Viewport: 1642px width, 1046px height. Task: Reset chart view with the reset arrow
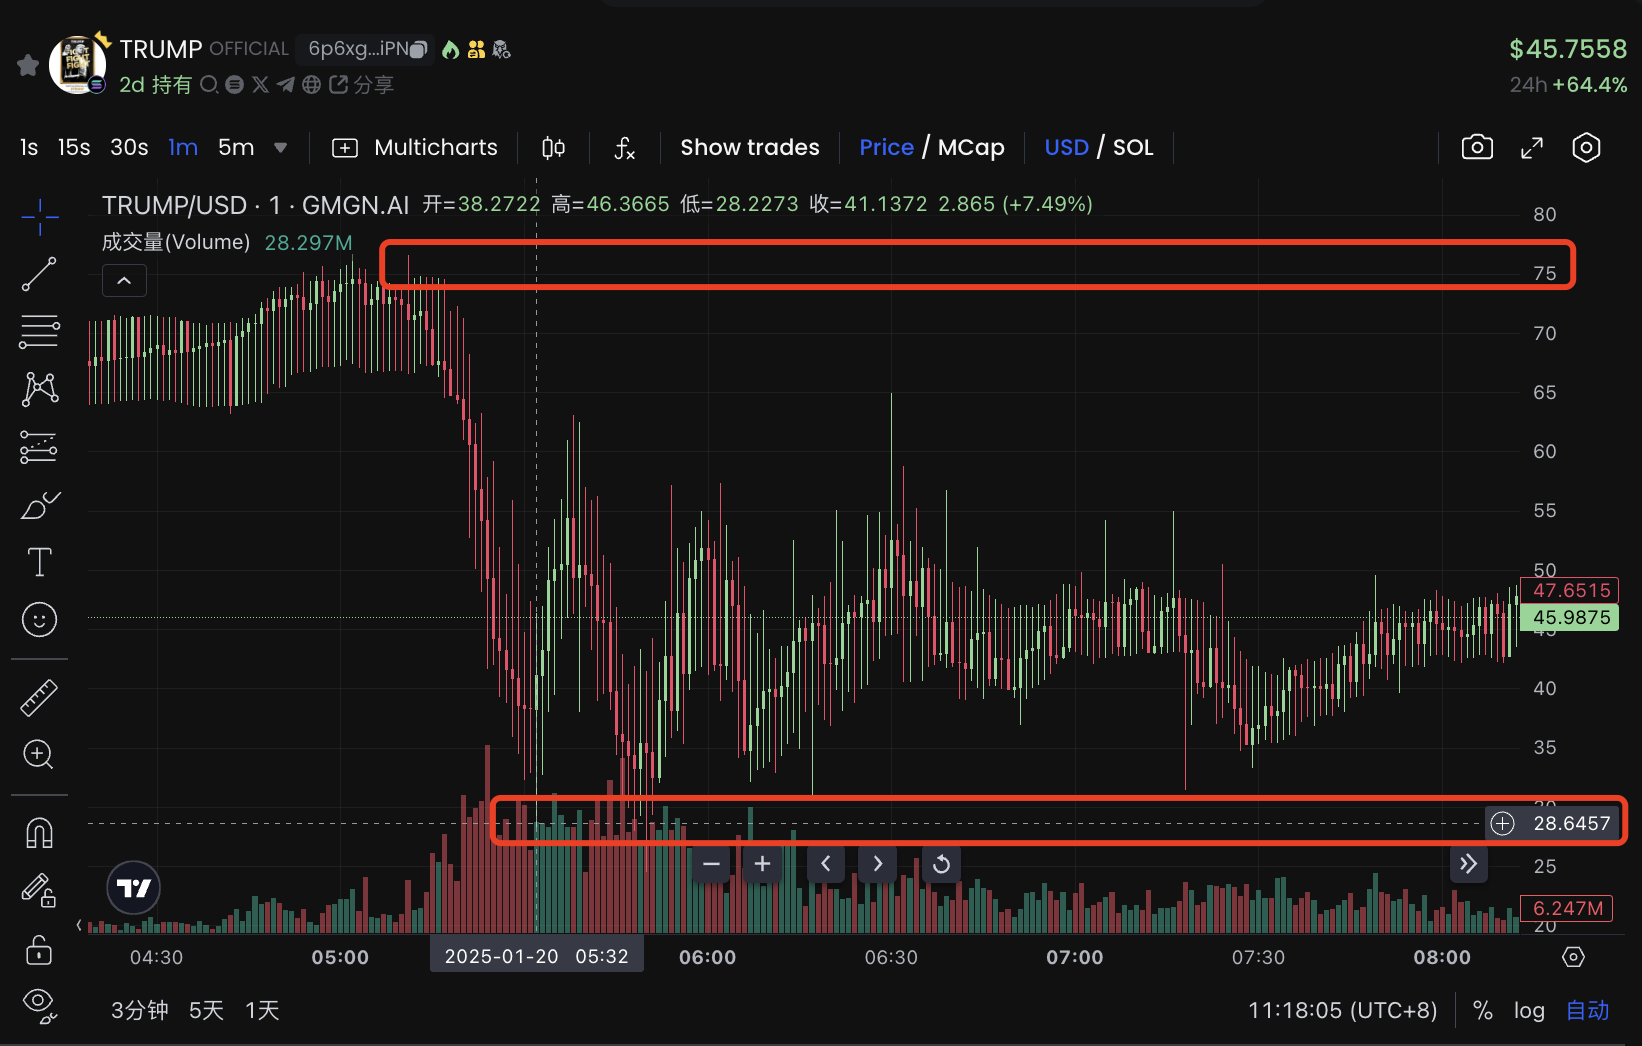point(941,864)
